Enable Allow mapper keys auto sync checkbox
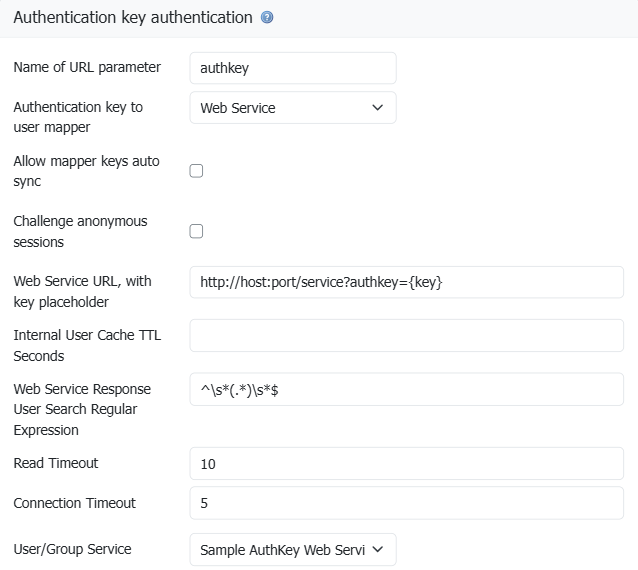Image resolution: width=638 pixels, height=570 pixels. [x=196, y=171]
